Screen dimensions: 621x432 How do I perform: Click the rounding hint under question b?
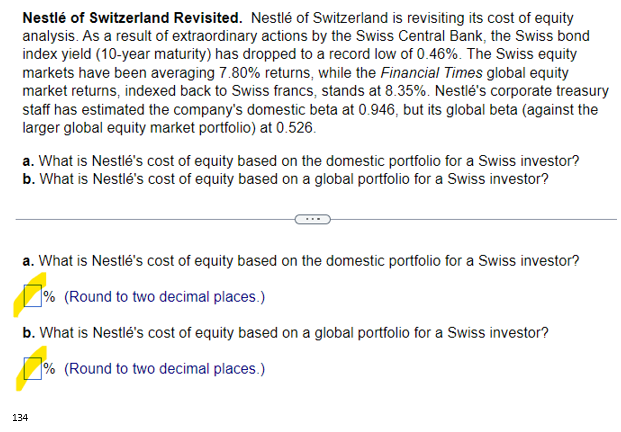pos(165,369)
